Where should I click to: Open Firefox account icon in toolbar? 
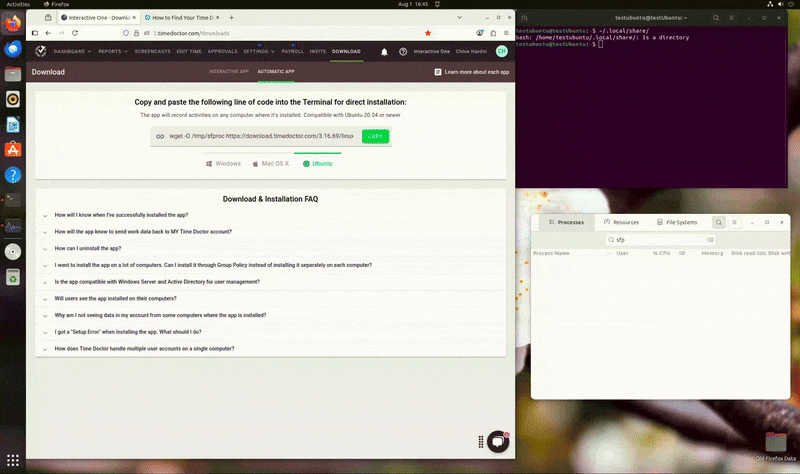point(480,33)
